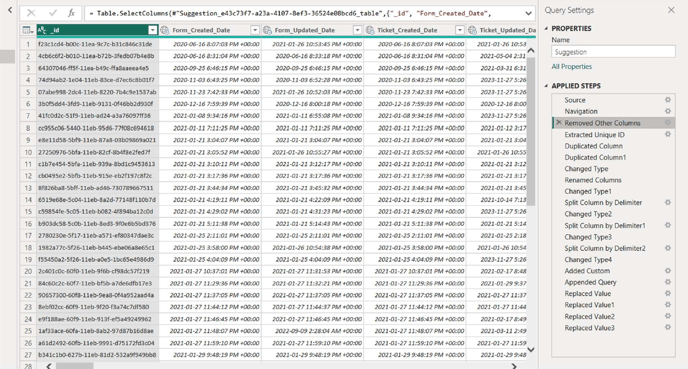The width and height of the screenshot is (688, 369).
Task: Click the horizontal scrollbar left arrow
Action: tap(49, 366)
